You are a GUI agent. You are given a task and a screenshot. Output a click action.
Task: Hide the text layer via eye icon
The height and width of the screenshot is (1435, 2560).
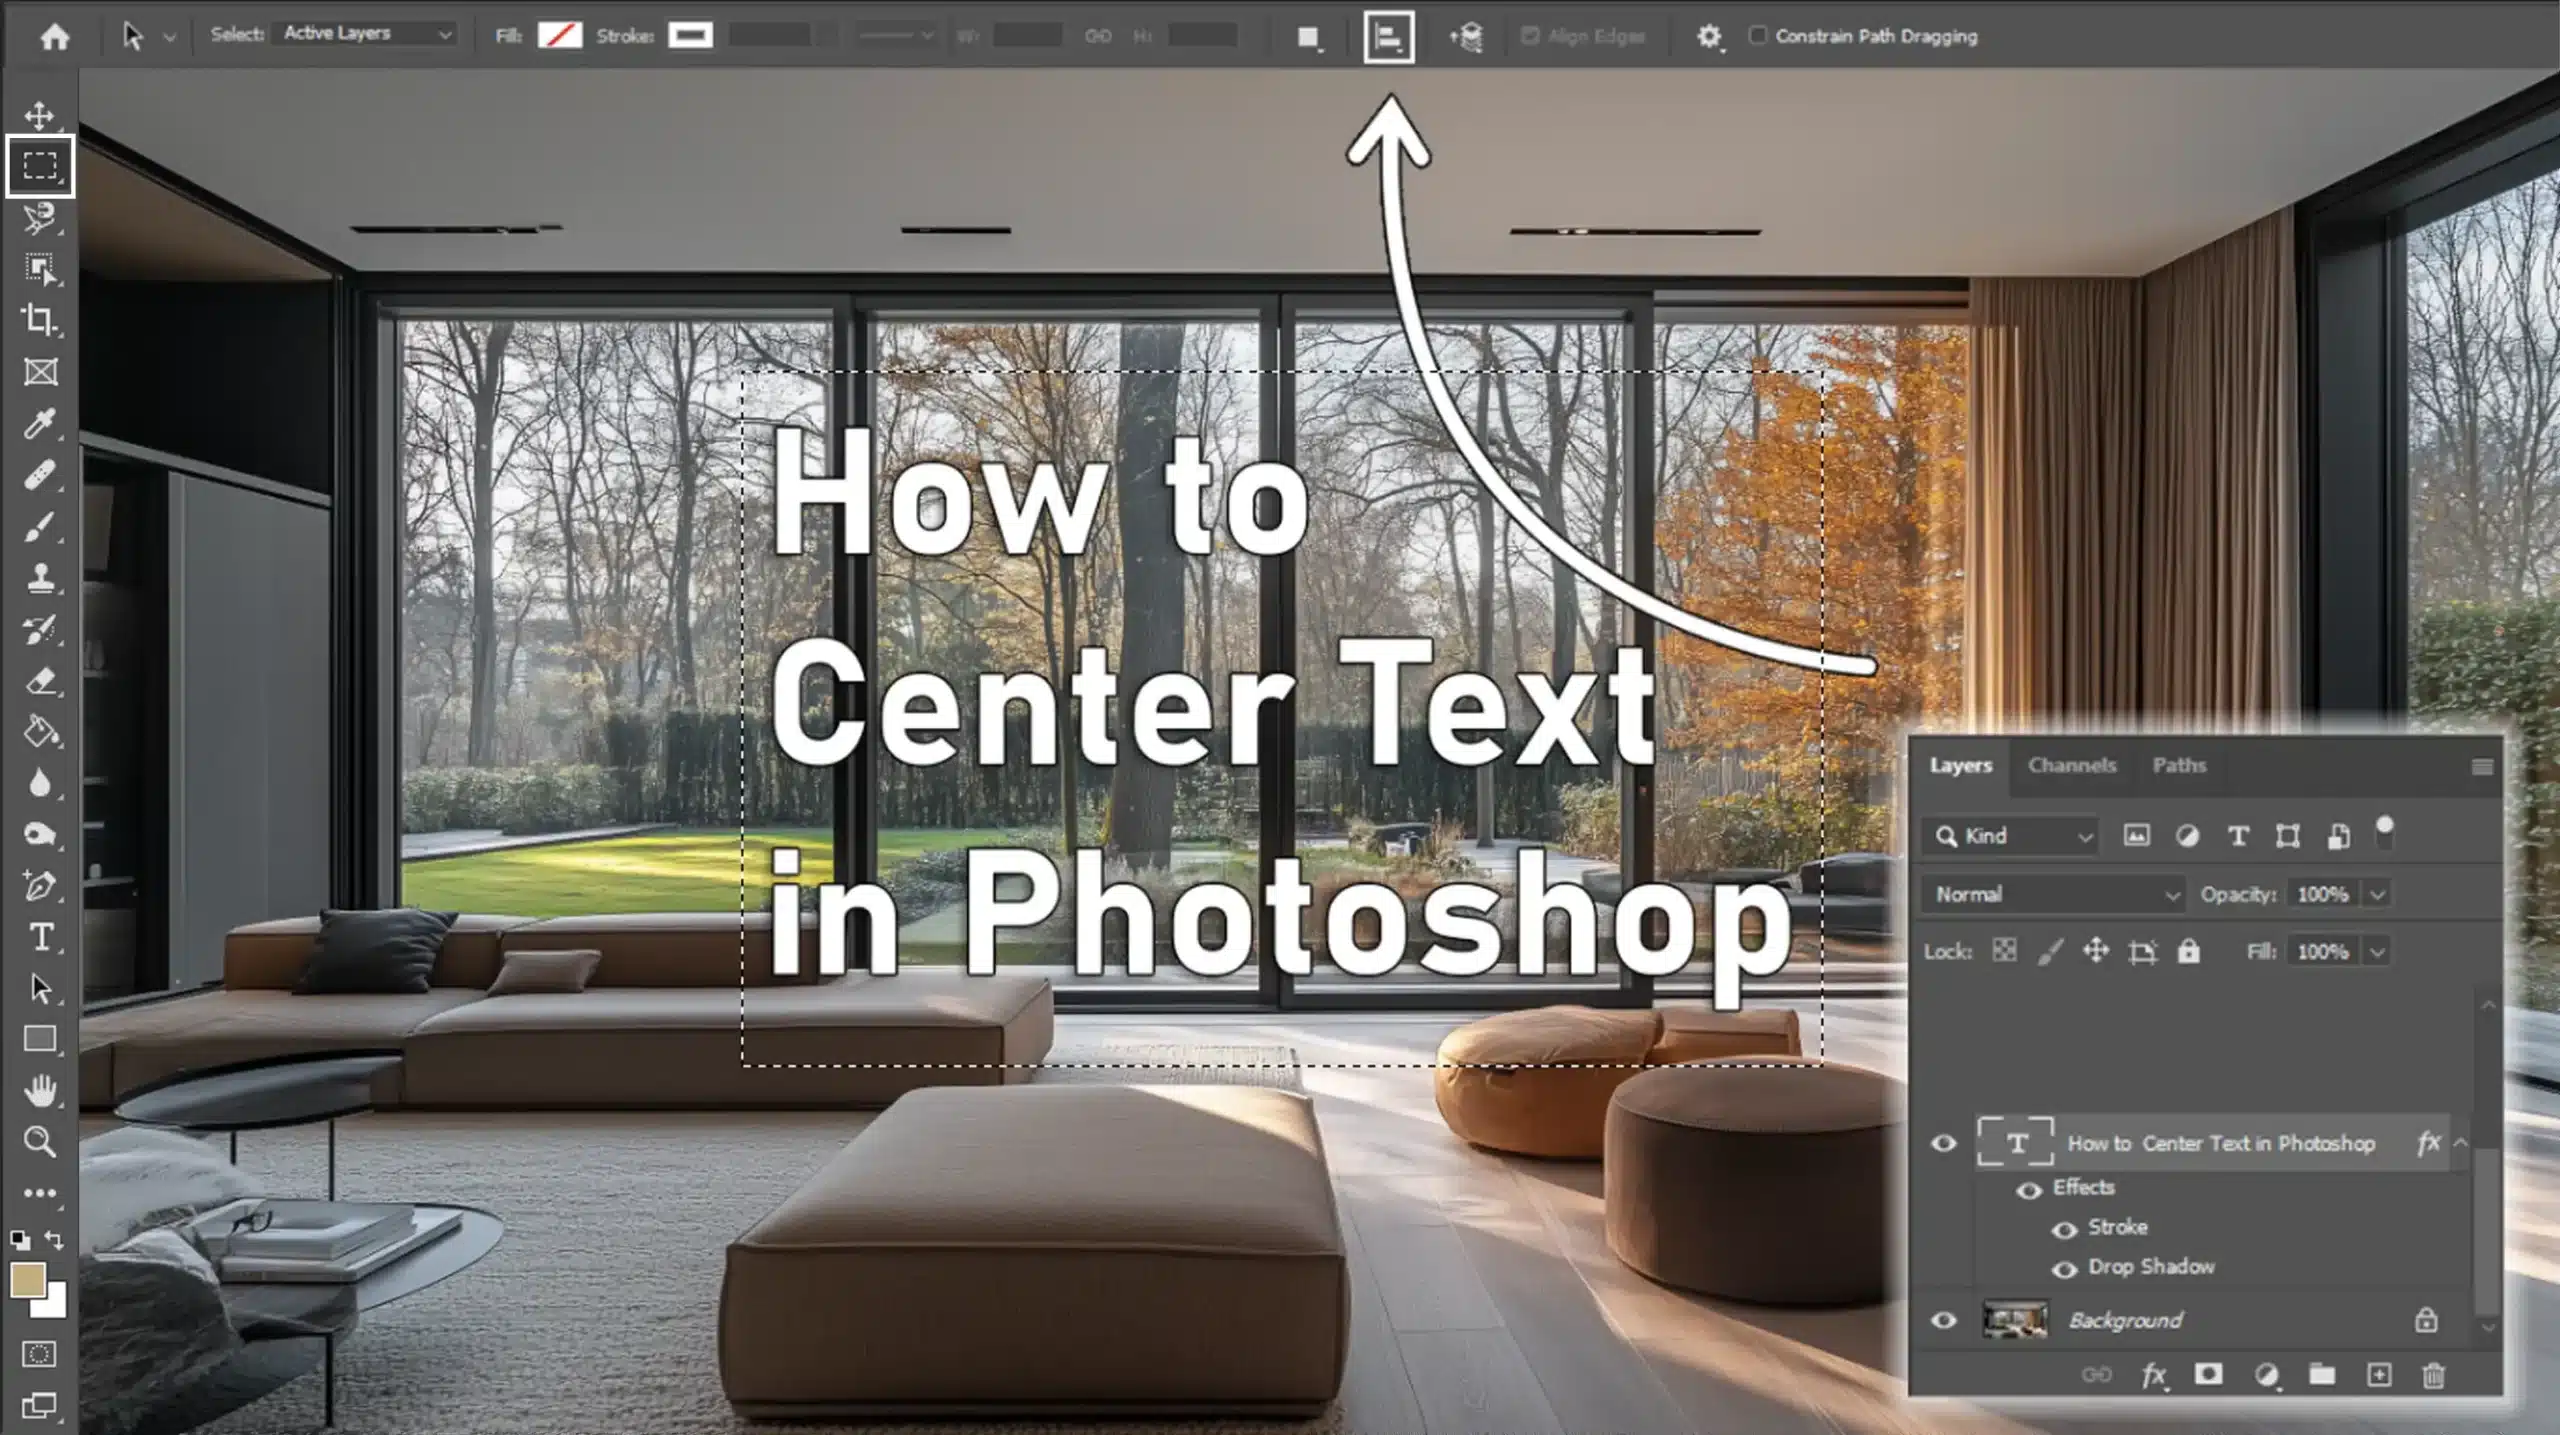pyautogui.click(x=1943, y=1143)
